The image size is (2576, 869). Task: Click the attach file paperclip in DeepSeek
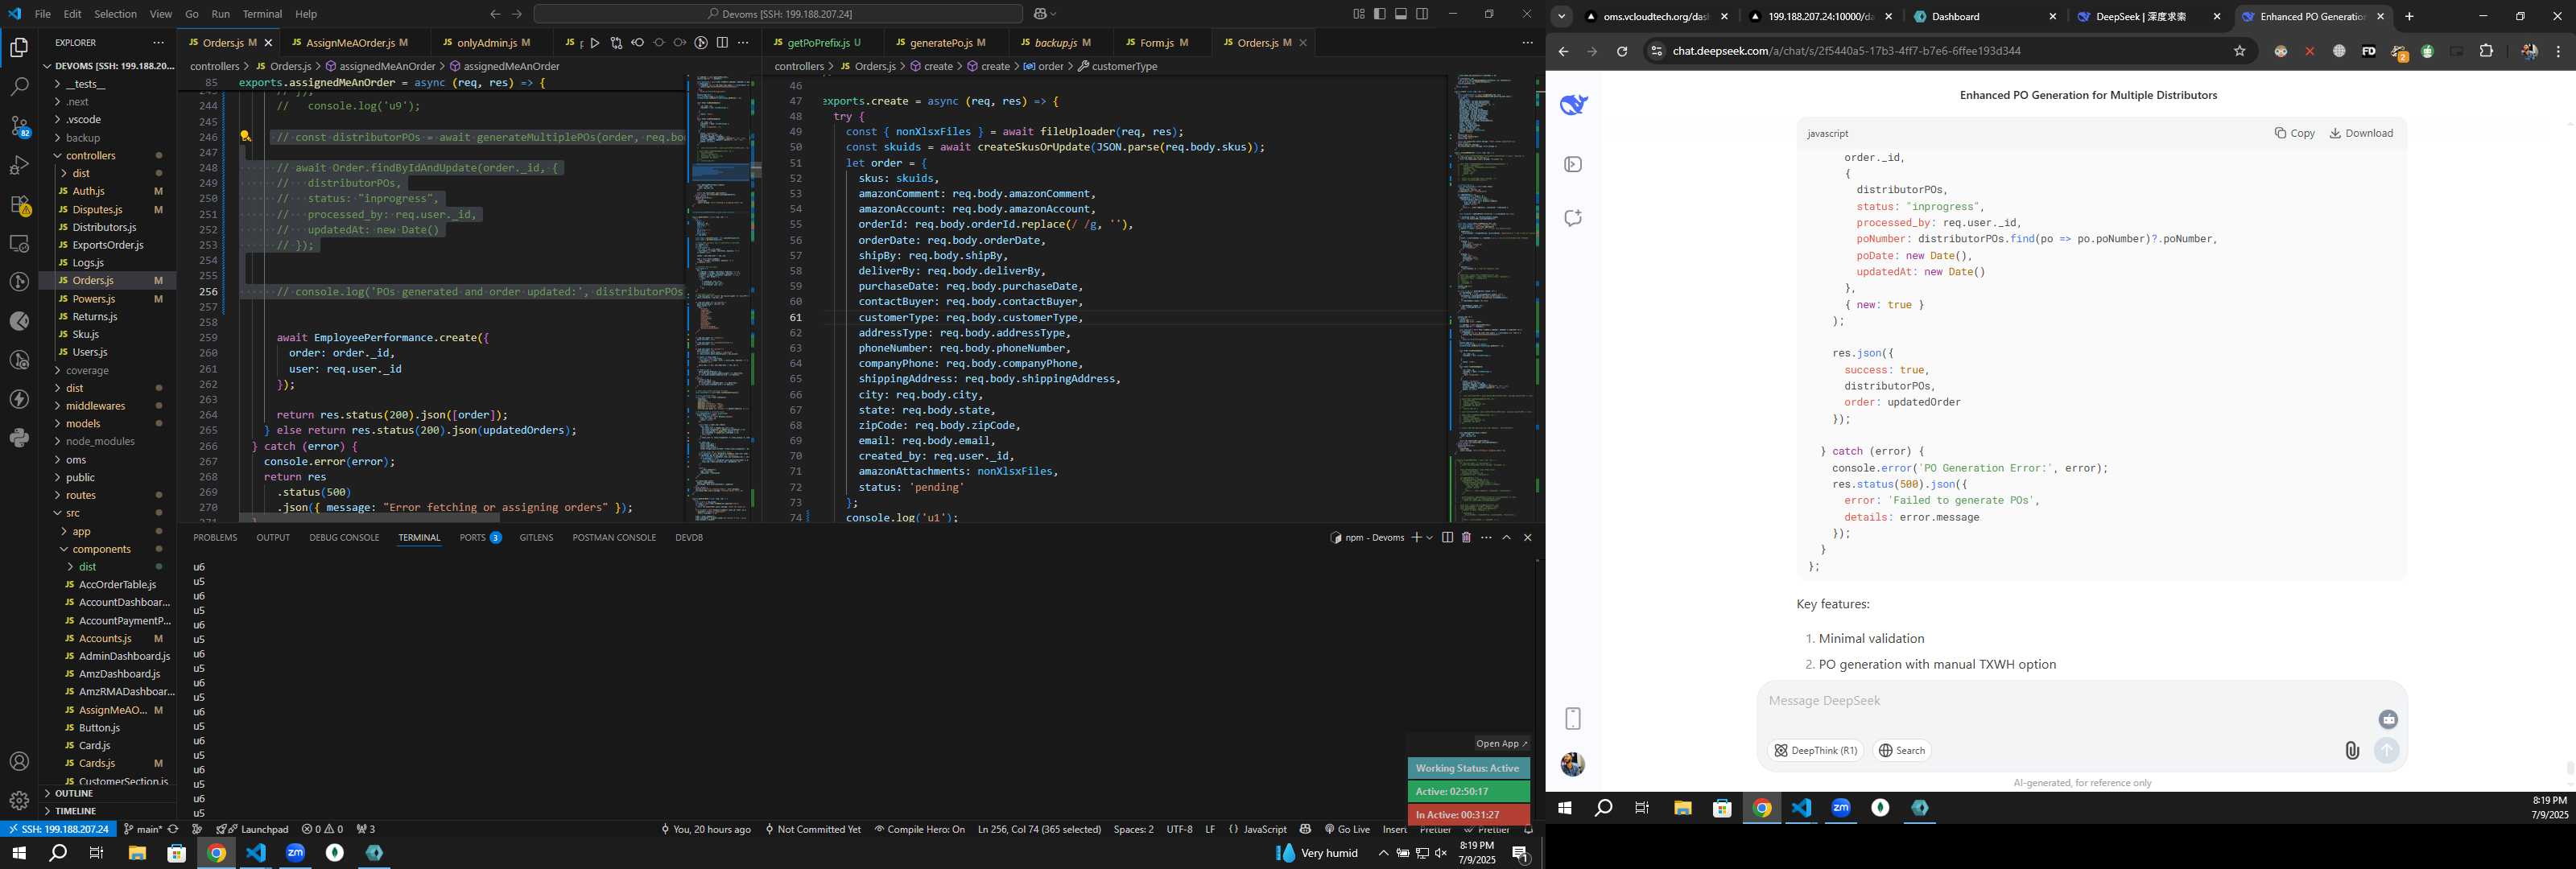click(2352, 751)
